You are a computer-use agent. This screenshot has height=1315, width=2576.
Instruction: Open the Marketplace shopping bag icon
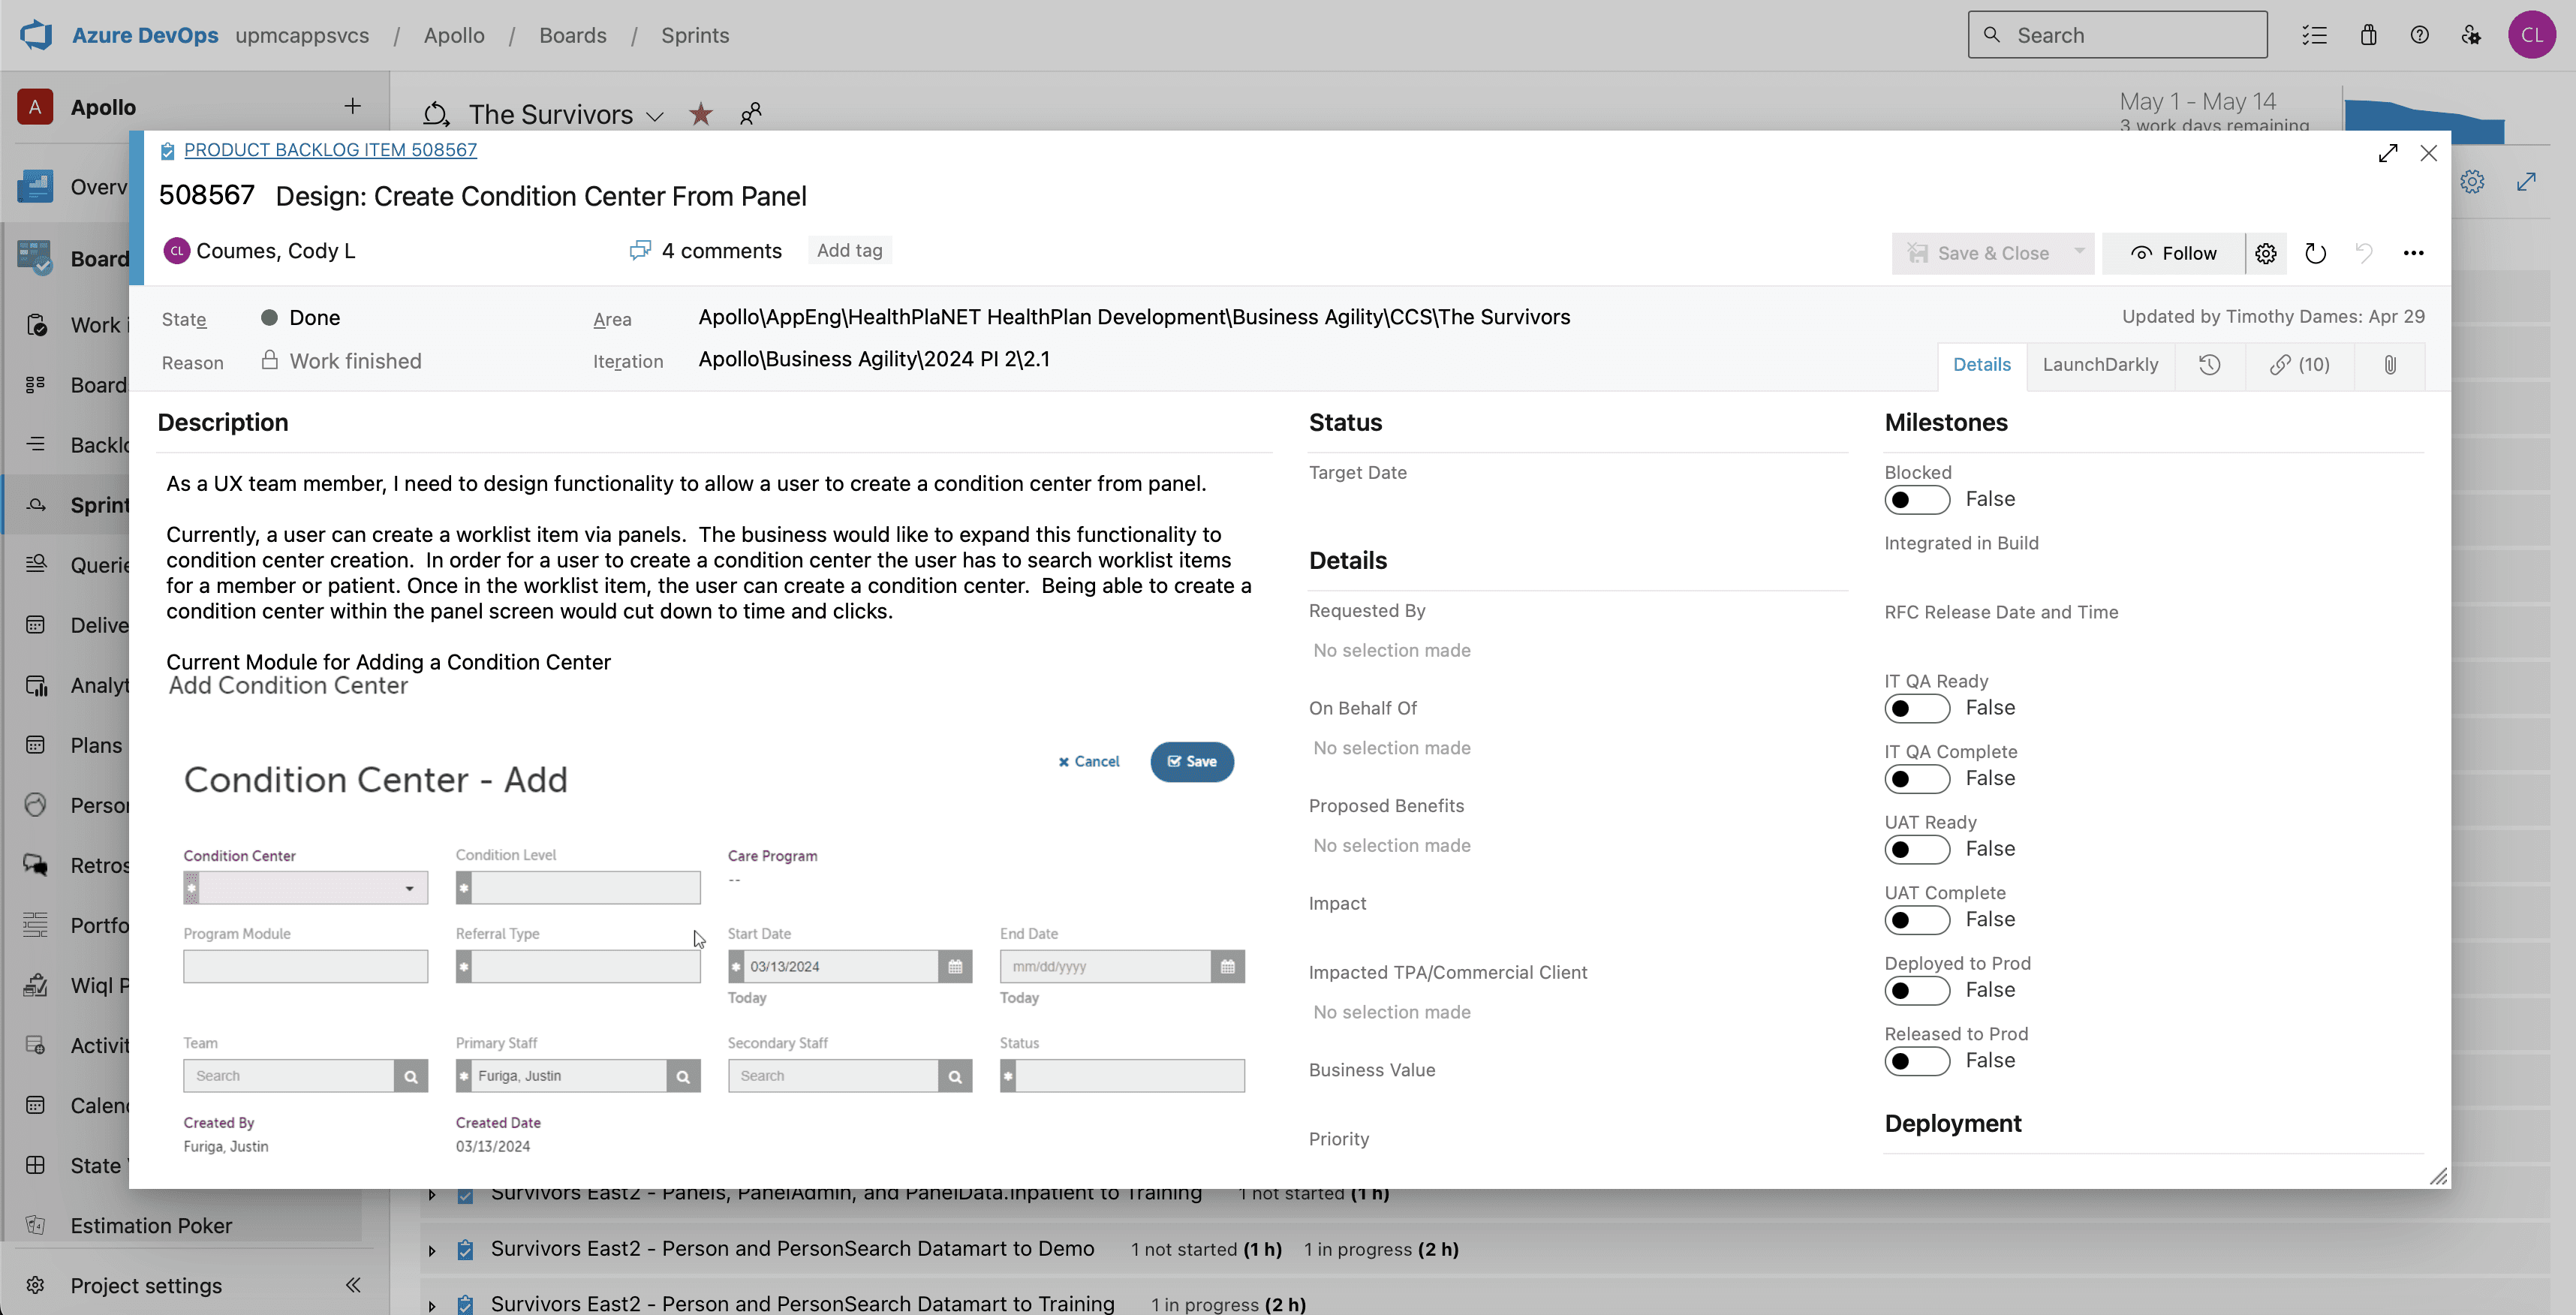point(2368,36)
